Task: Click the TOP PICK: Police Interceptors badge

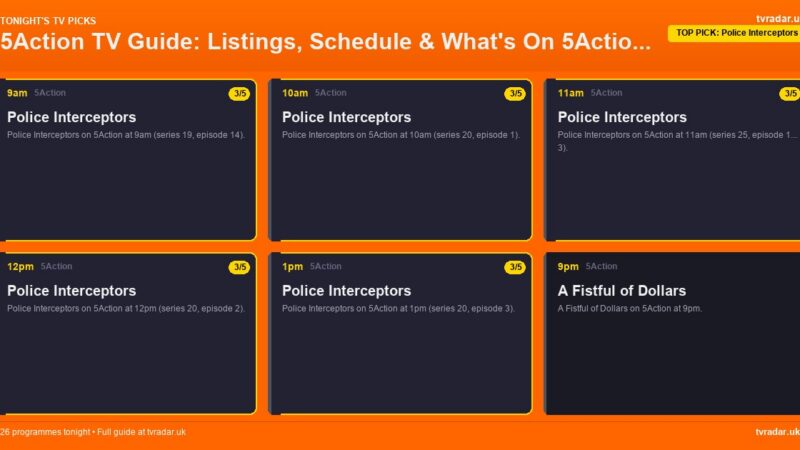Action: 734,33
